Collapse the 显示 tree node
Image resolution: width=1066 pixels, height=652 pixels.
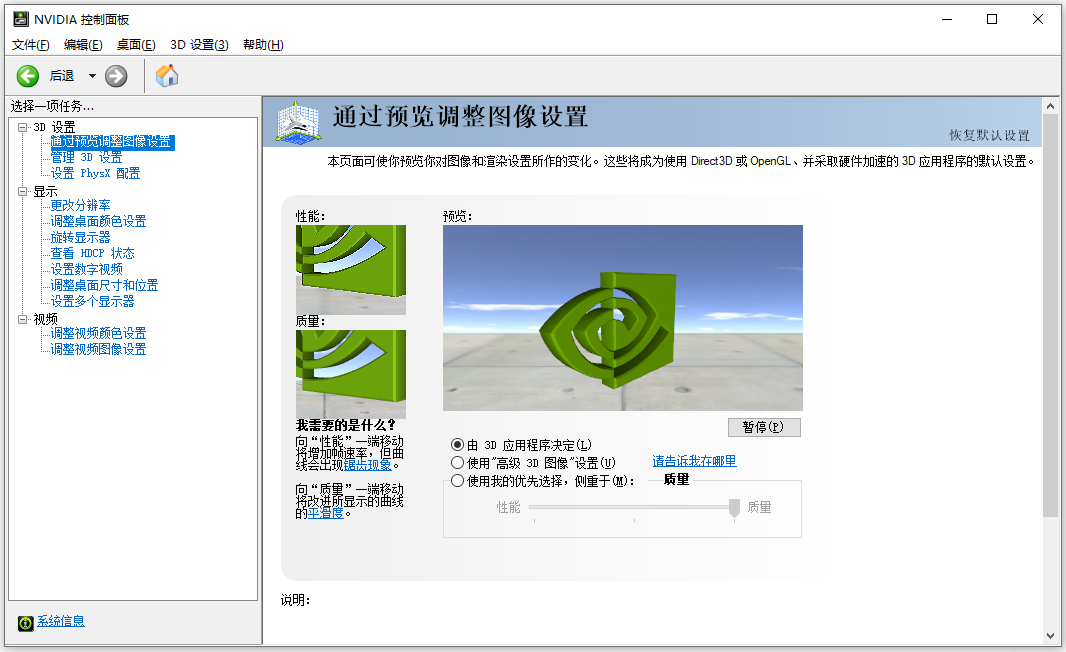click(22, 192)
